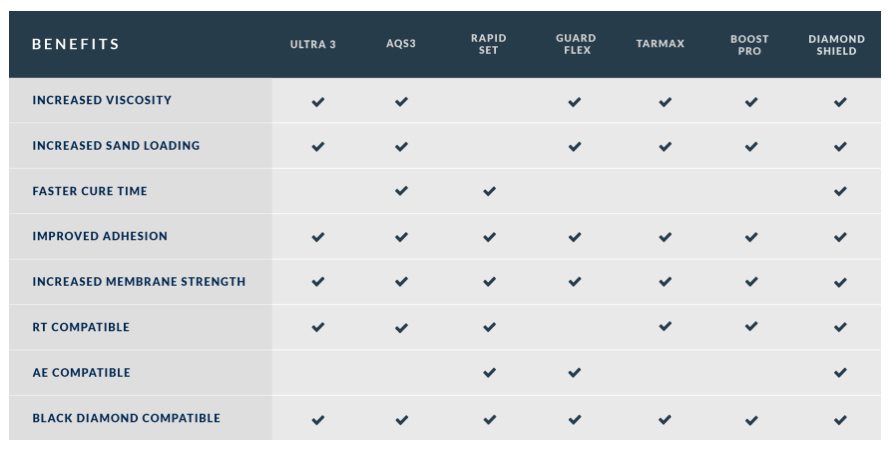Image resolution: width=888 pixels, height=453 pixels.
Task: Select the Diamond Shield column header
Action: [x=836, y=45]
